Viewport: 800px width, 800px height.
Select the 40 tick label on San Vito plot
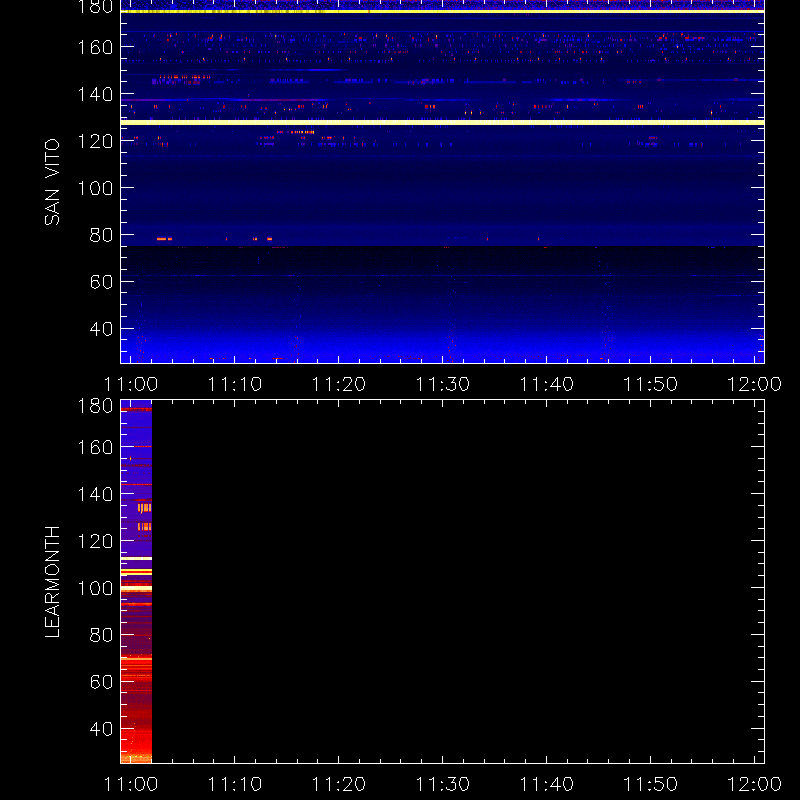[101, 329]
